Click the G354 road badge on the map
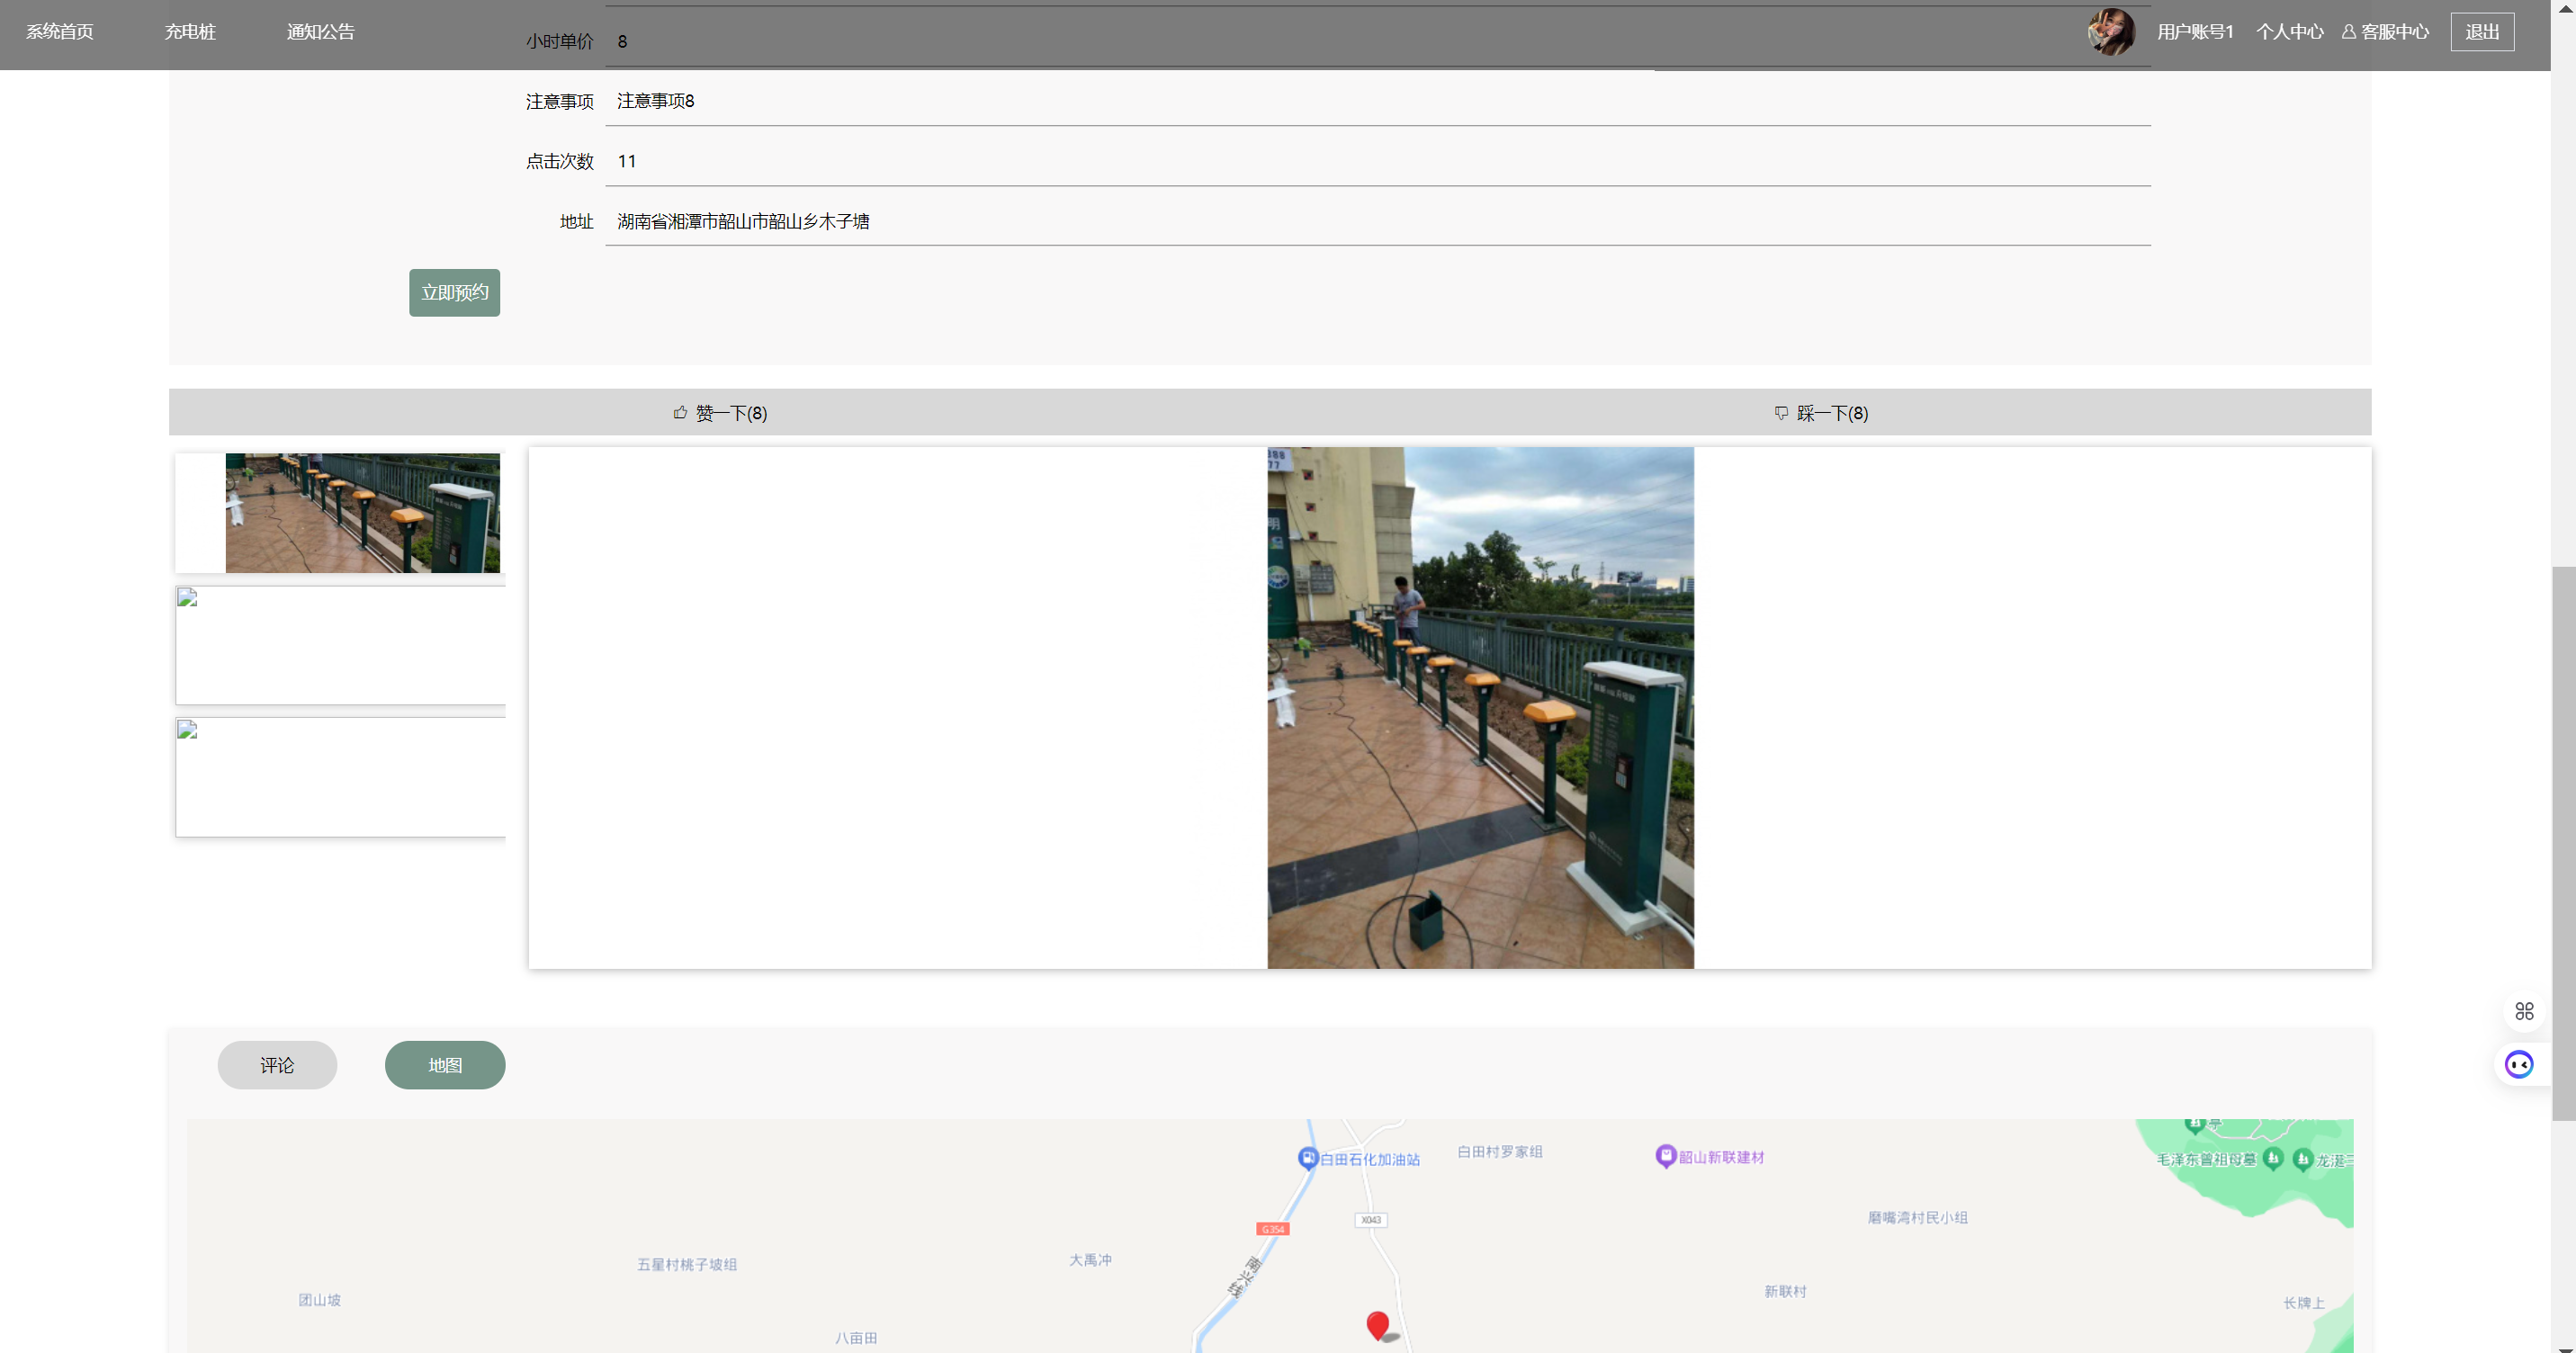The image size is (2576, 1353). pos(1273,1229)
